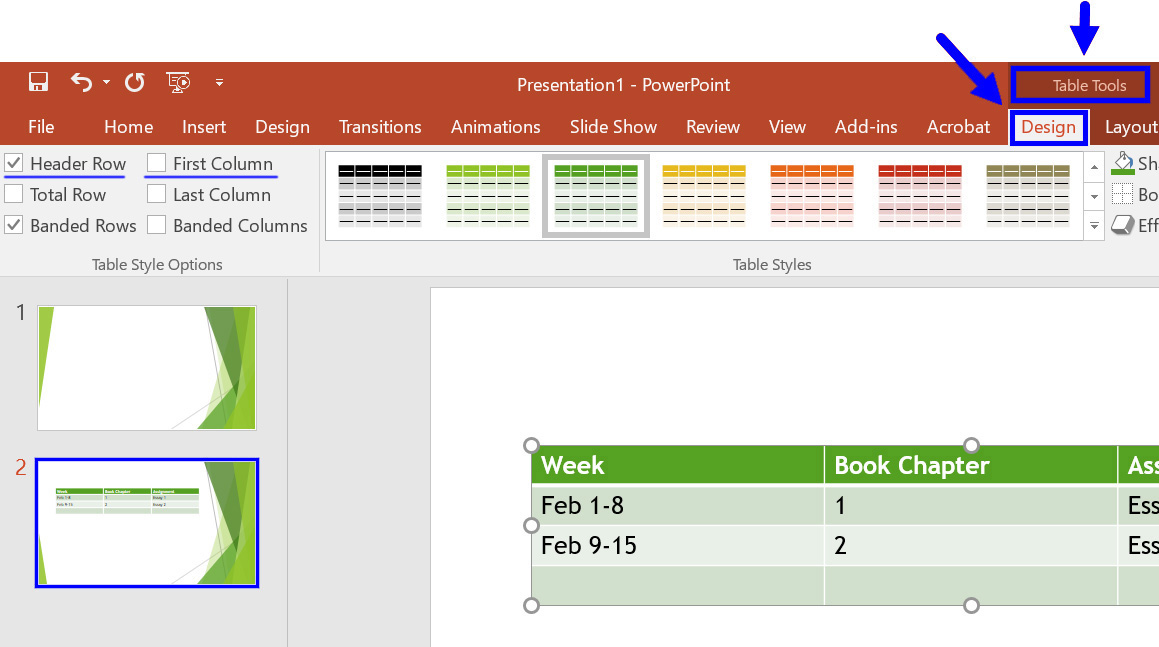Disable the Header Row option
The image size is (1159, 647).
click(x=13, y=163)
